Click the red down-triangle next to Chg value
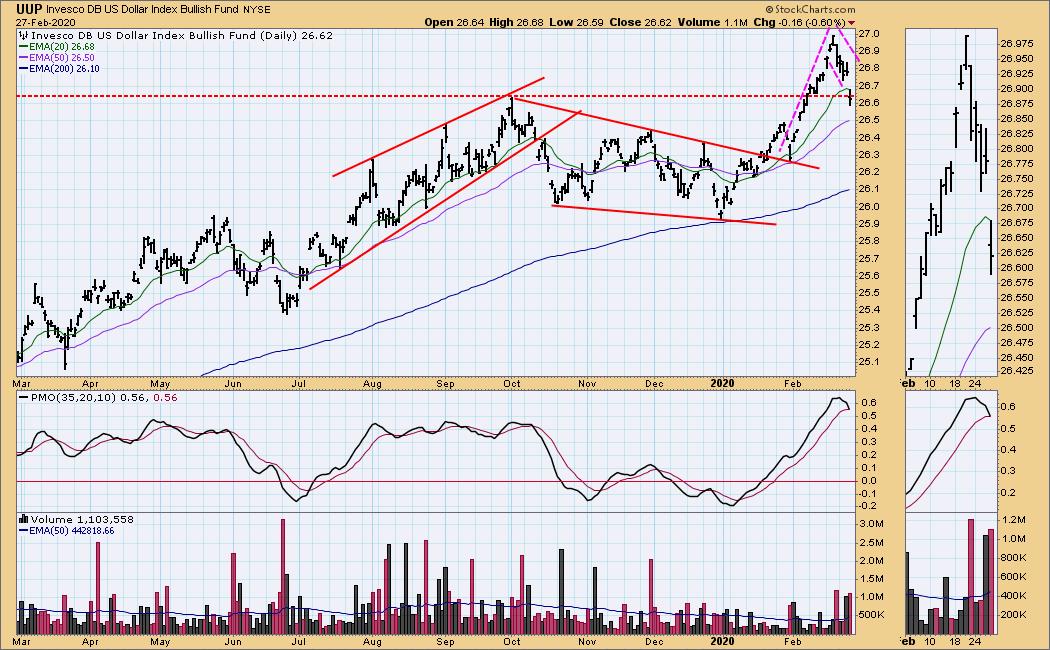The width and height of the screenshot is (1050, 650). pos(852,22)
